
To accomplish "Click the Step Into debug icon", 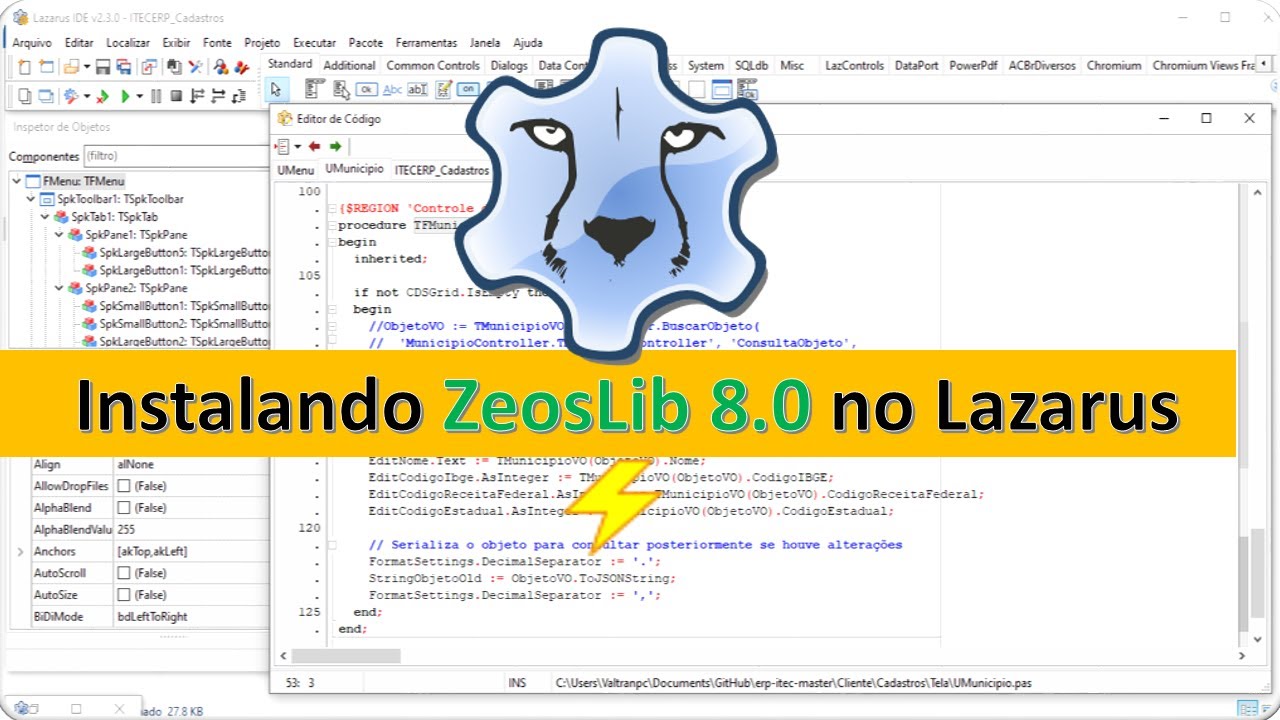I will click(x=197, y=96).
